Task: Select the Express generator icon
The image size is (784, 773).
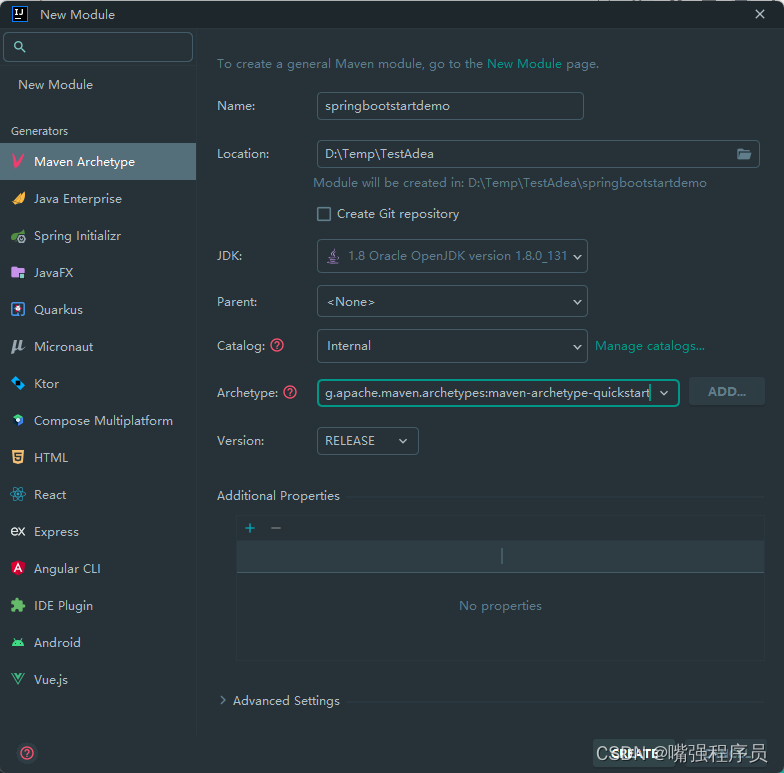Action: (x=18, y=531)
